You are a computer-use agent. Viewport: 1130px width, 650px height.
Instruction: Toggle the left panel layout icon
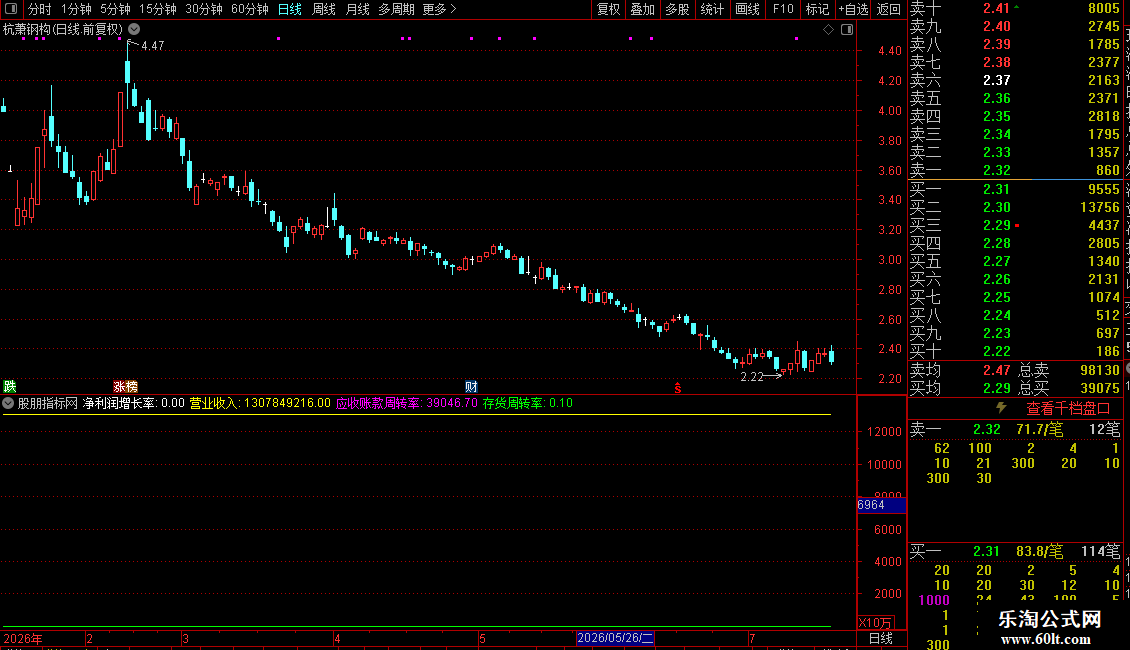[11, 9]
